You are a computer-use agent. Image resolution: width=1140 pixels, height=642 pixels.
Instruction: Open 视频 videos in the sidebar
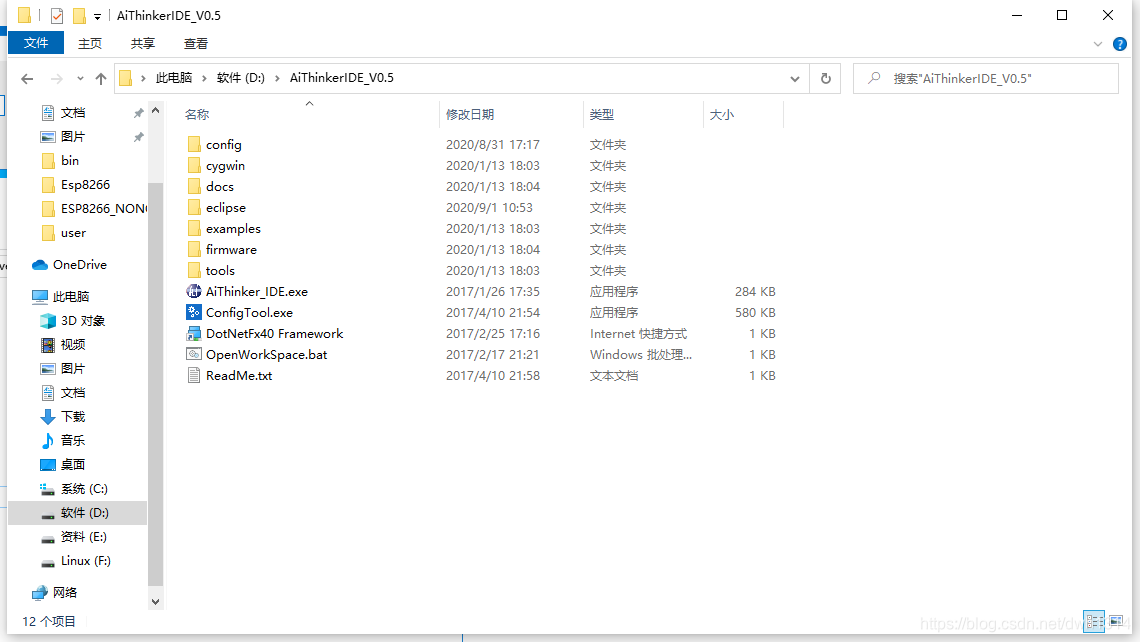pos(63,345)
